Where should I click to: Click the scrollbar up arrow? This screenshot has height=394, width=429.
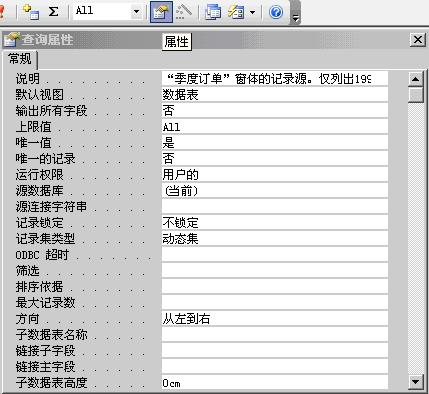tap(415, 79)
